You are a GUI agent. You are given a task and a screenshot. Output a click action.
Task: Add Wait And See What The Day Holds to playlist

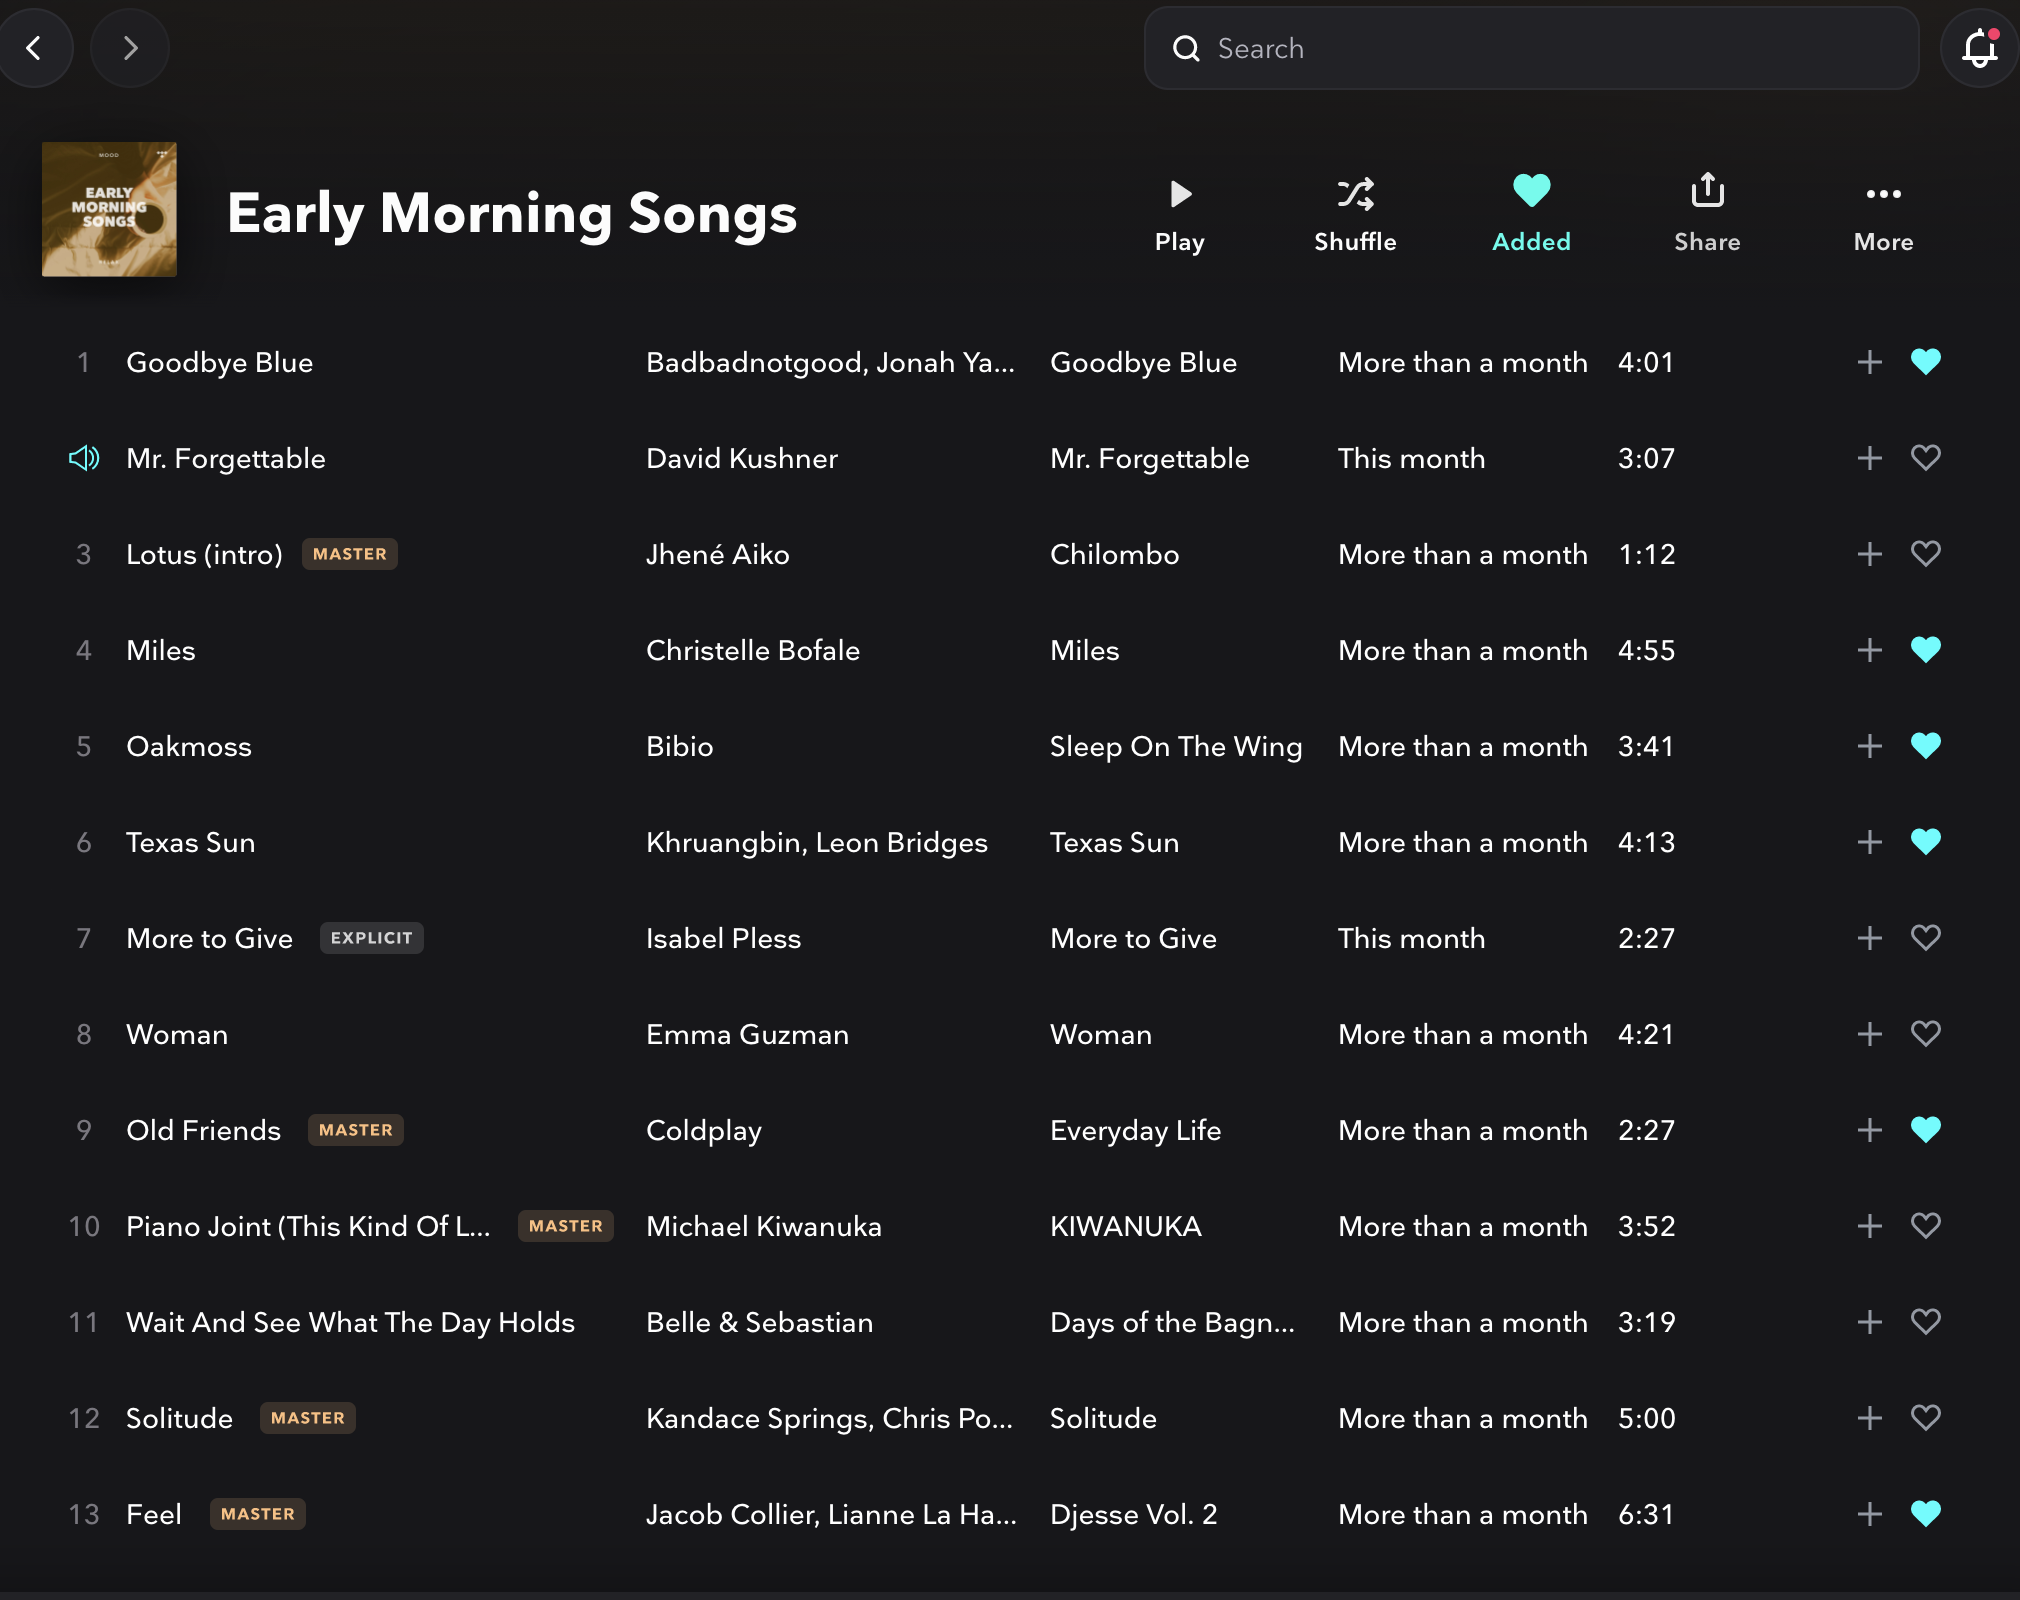tap(1869, 1322)
